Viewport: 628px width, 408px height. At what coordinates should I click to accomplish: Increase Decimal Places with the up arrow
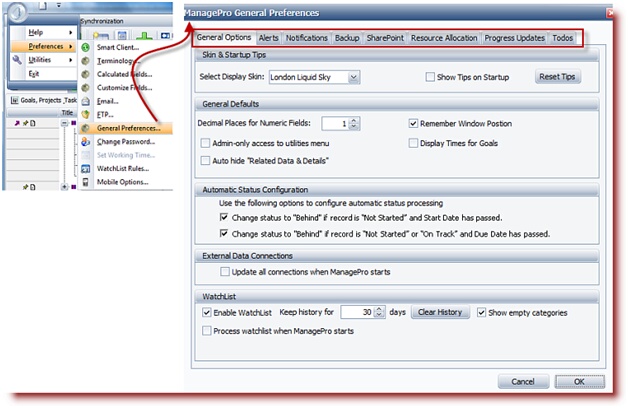354,121
